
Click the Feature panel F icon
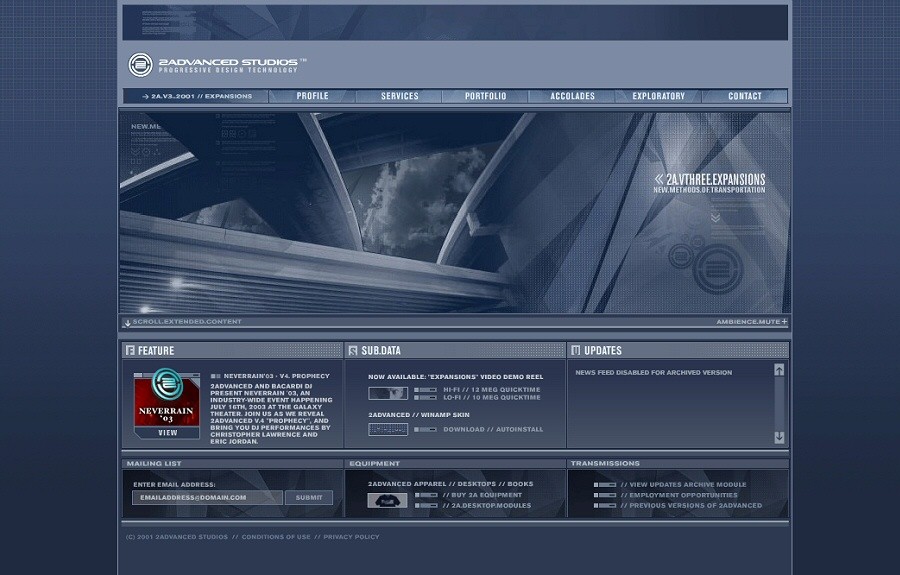[x=130, y=350]
